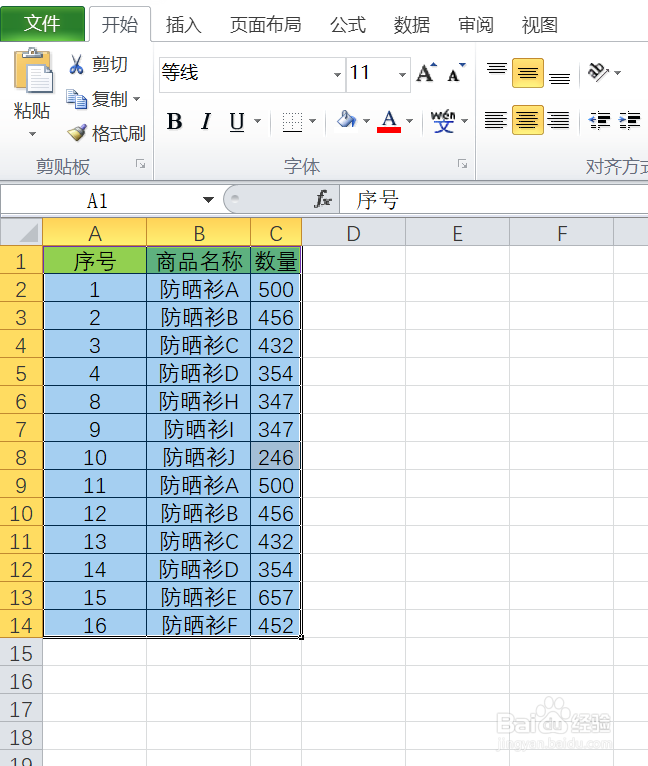Screen dimensions: 648x766
Task: Open the font group dialog launcher
Action: click(x=462, y=164)
